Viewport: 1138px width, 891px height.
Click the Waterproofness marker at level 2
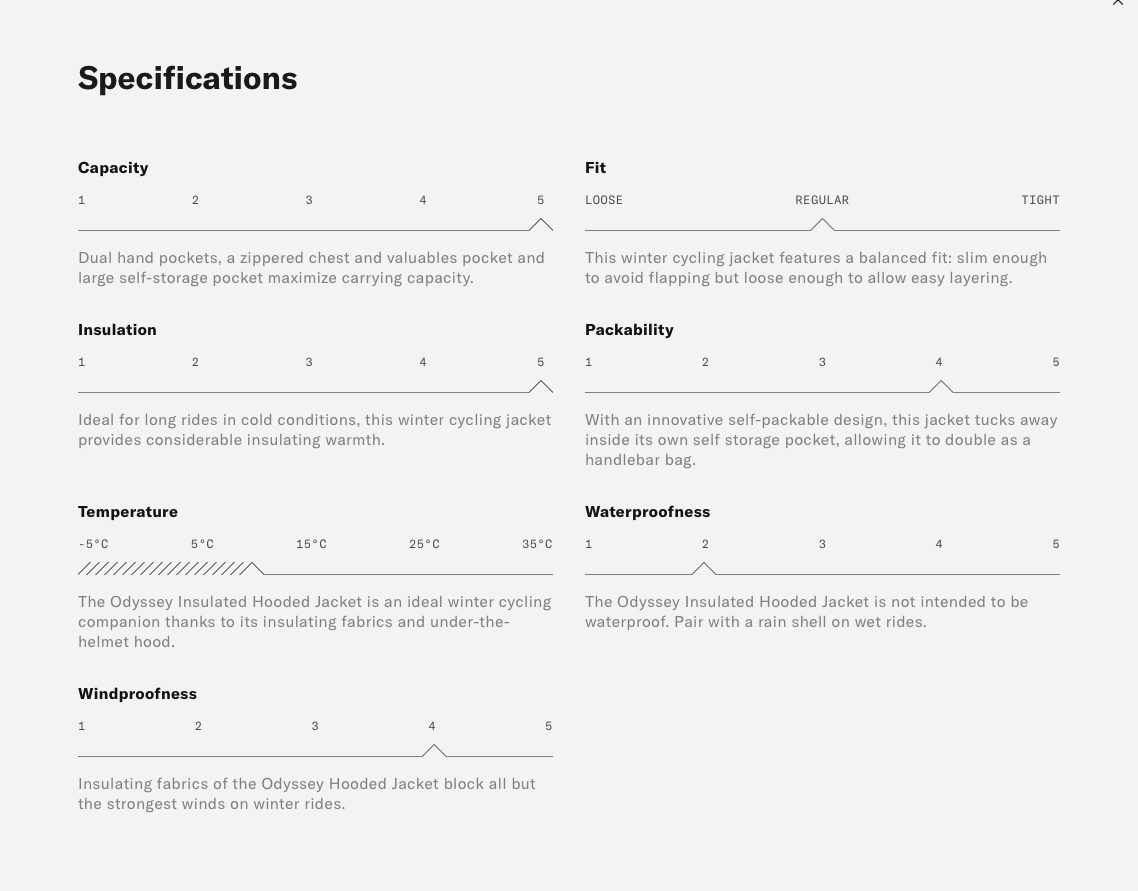point(704,569)
